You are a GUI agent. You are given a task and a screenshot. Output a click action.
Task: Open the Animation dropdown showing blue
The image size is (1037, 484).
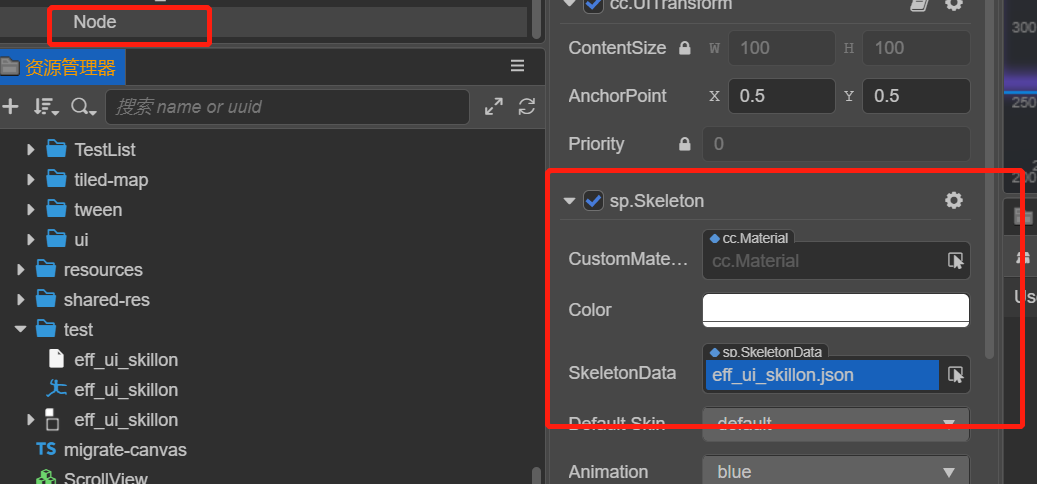(x=836, y=472)
